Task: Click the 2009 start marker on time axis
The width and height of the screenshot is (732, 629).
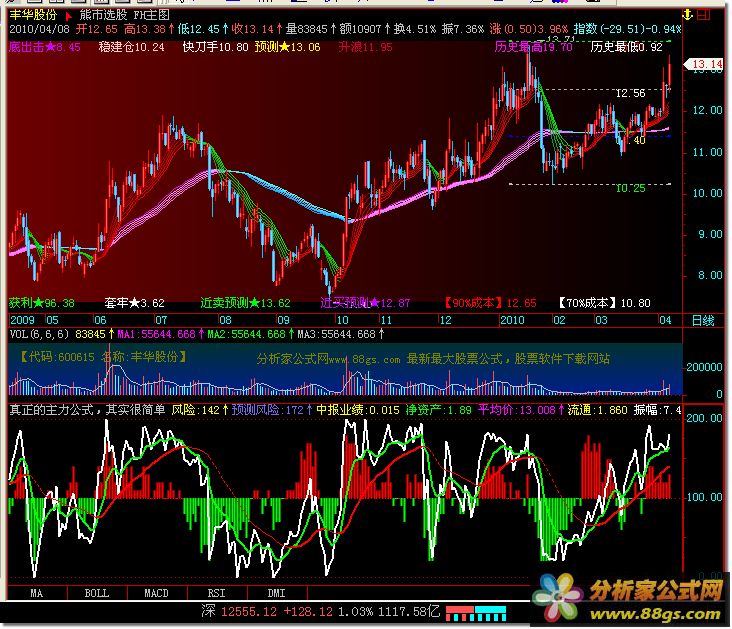Action: tap(22, 320)
